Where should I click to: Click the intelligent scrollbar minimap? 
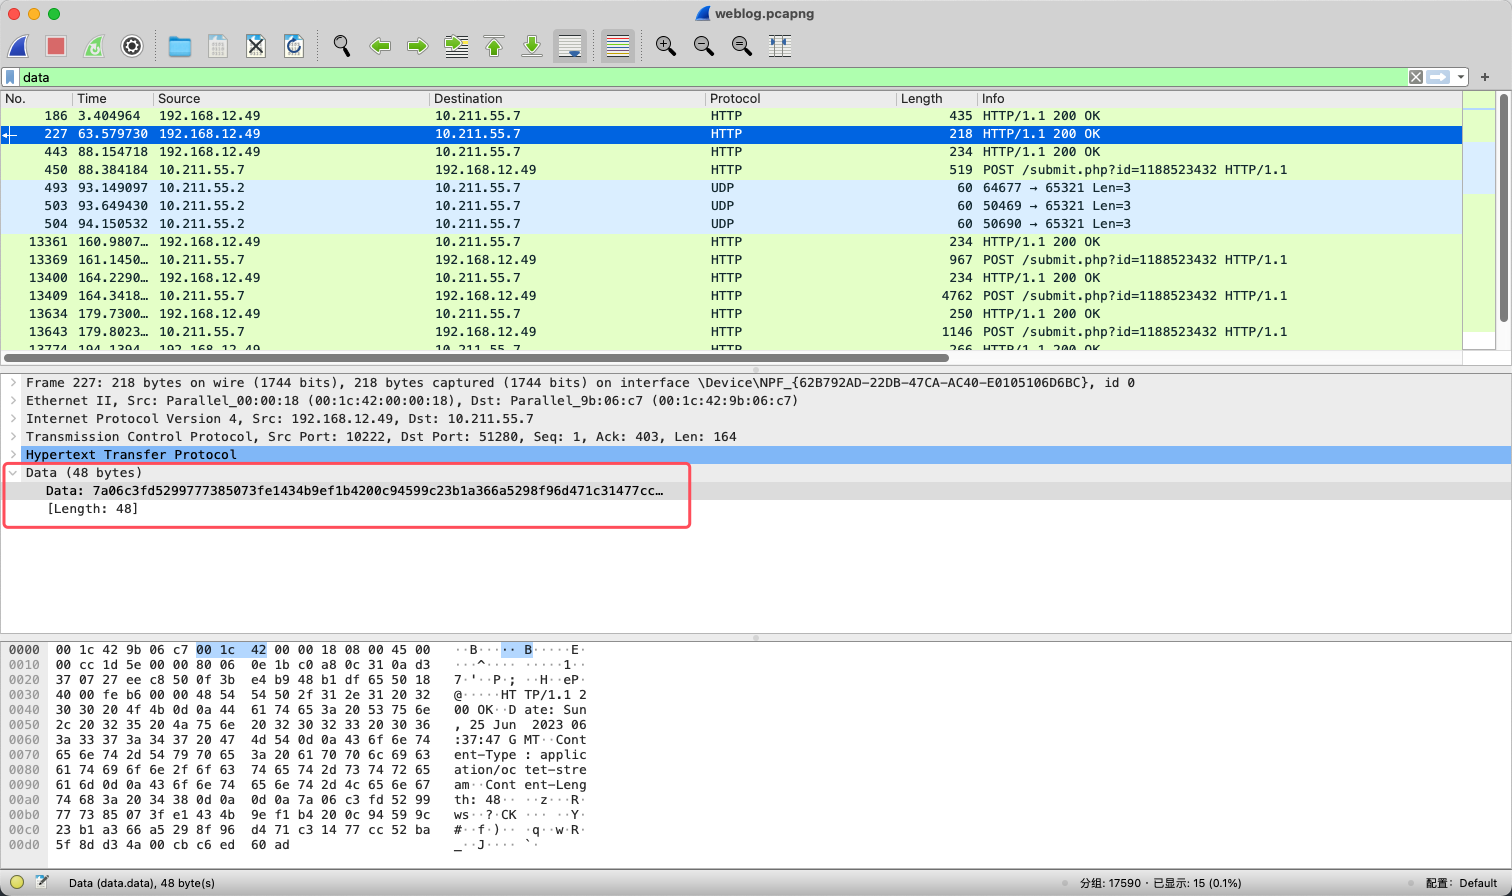click(1478, 220)
